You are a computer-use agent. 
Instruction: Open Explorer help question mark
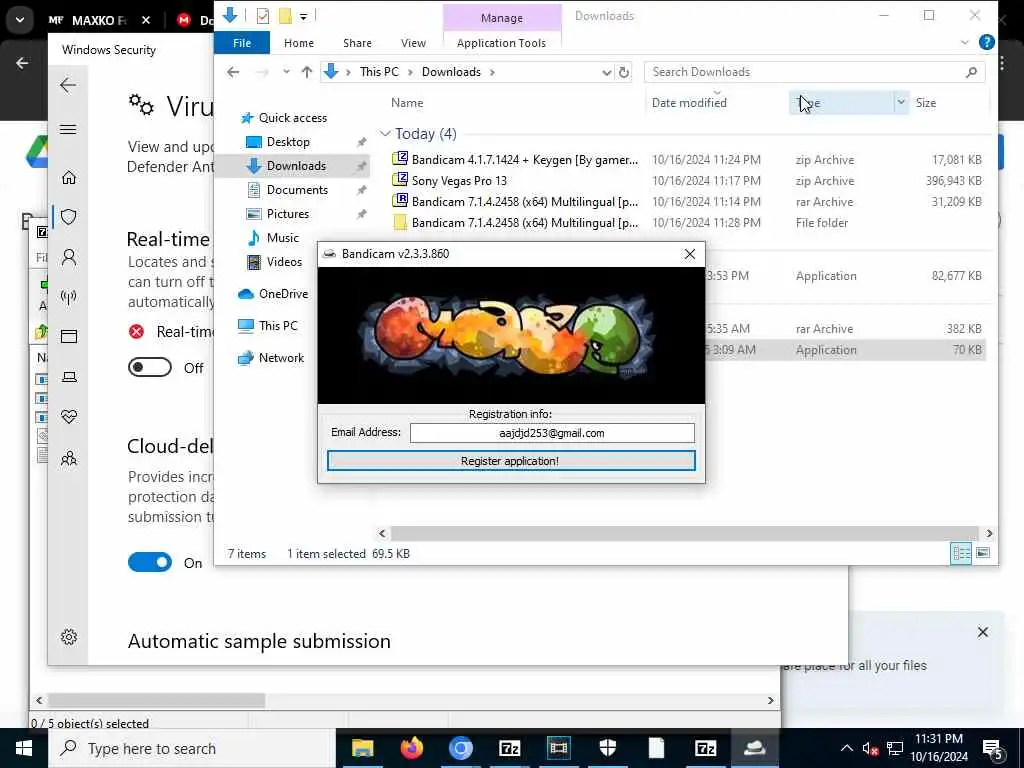tap(987, 42)
